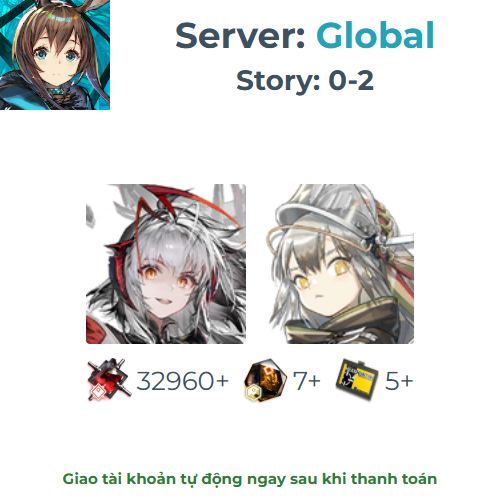The width and height of the screenshot is (500, 500).
Task: Click the Originite Prime gem icon
Action: click(265, 380)
